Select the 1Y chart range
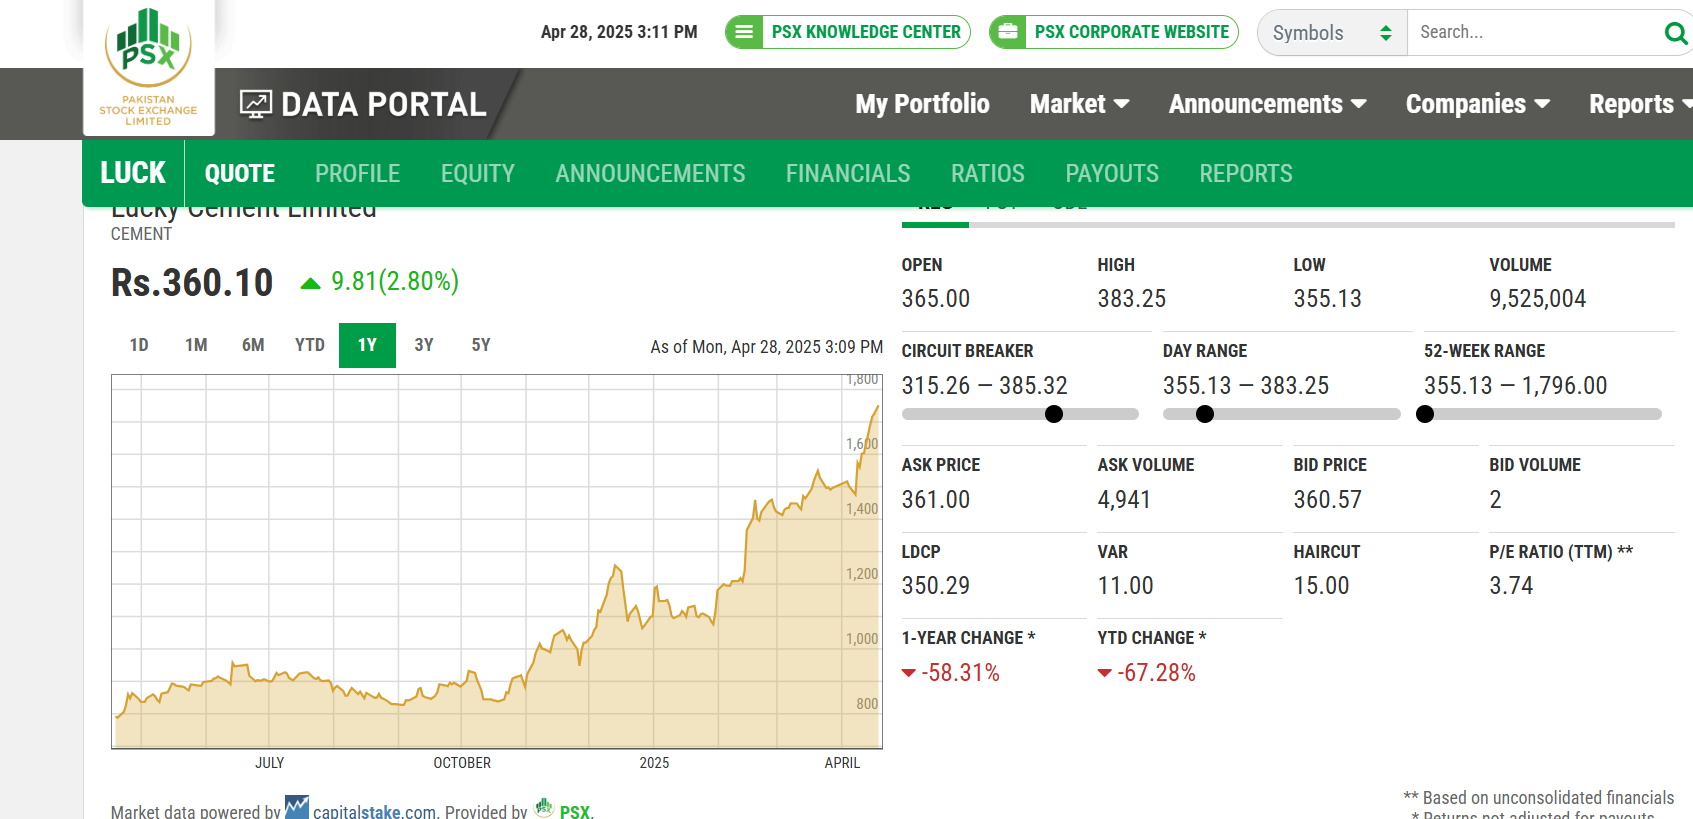 pyautogui.click(x=367, y=345)
